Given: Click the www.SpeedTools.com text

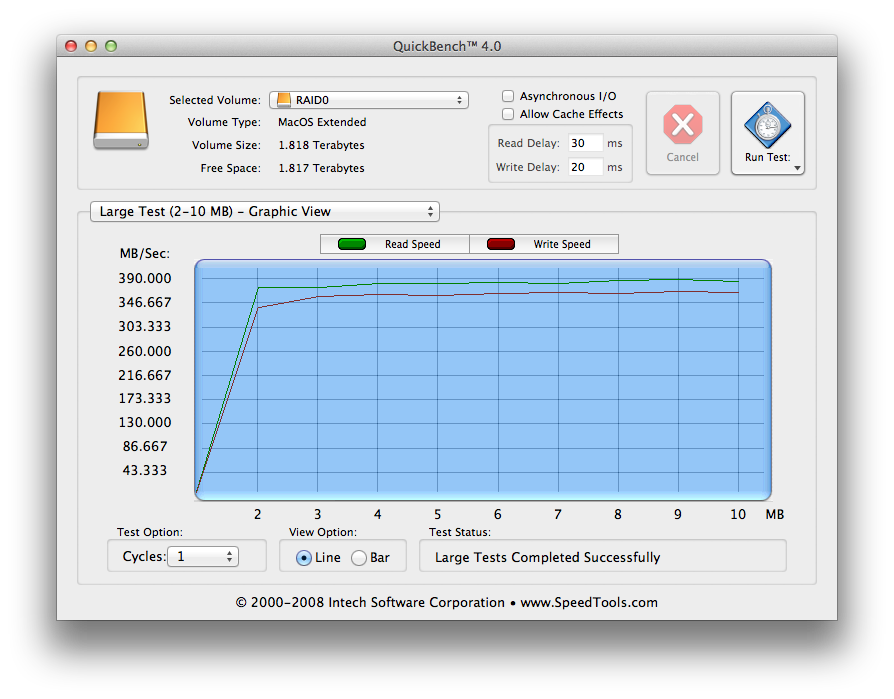Looking at the screenshot, I should click(x=589, y=602).
